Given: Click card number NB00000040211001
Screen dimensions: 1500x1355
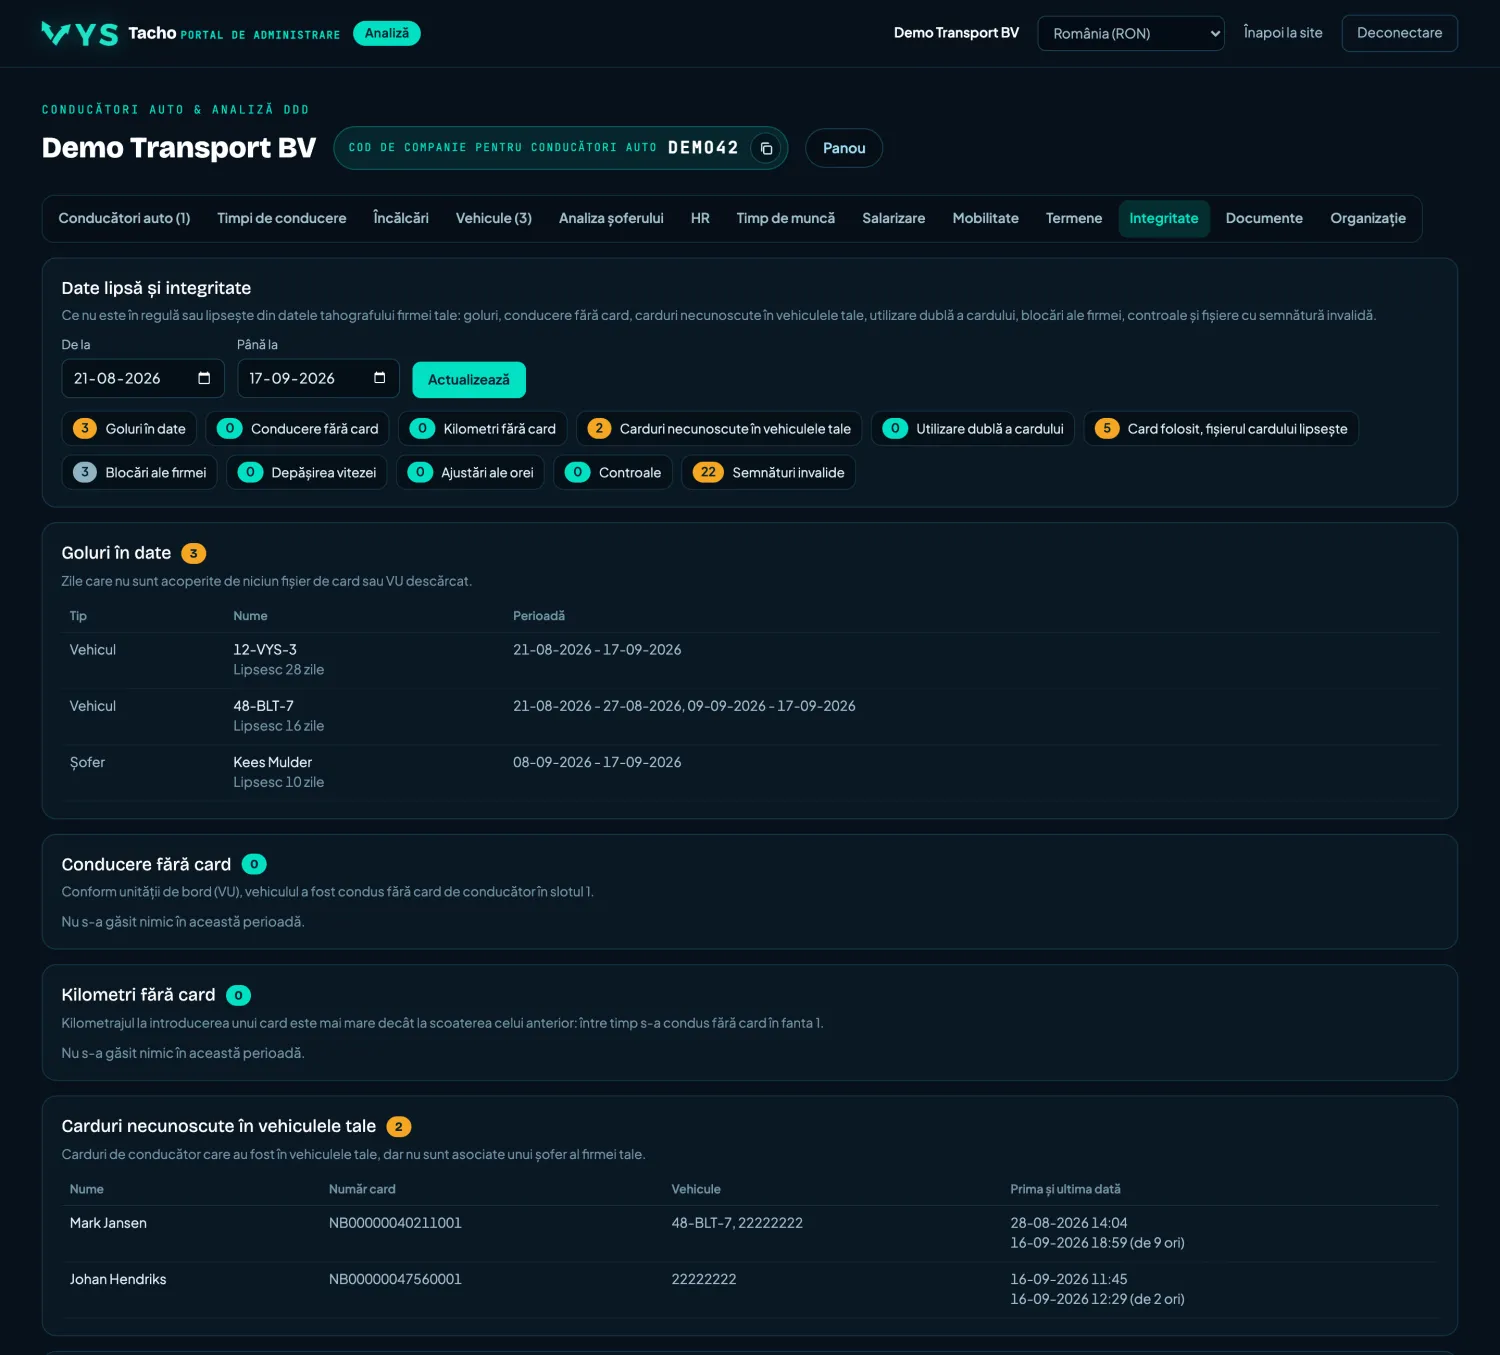Looking at the screenshot, I should [x=395, y=1223].
